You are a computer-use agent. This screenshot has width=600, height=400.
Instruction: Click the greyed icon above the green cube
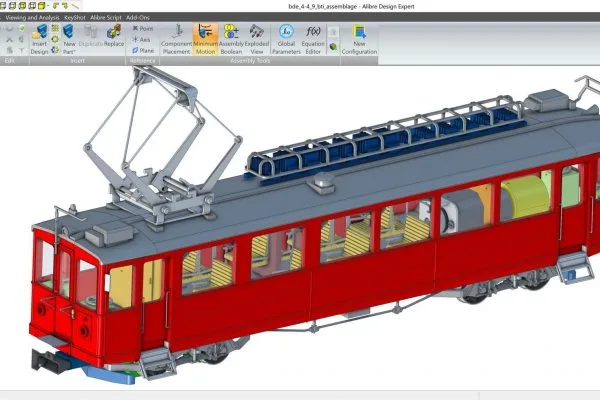[x=333, y=32]
